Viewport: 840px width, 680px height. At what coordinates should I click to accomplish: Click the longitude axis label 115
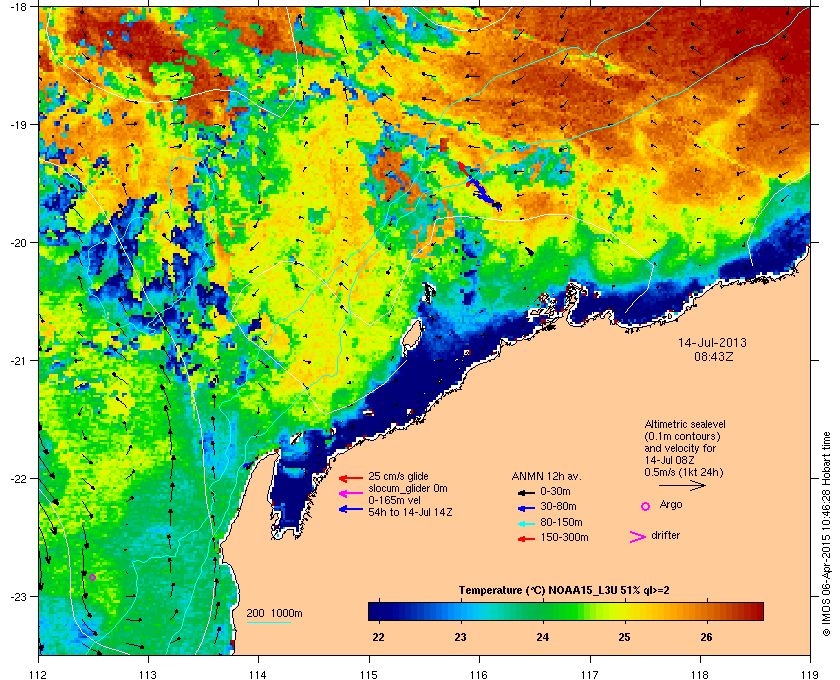click(x=369, y=674)
